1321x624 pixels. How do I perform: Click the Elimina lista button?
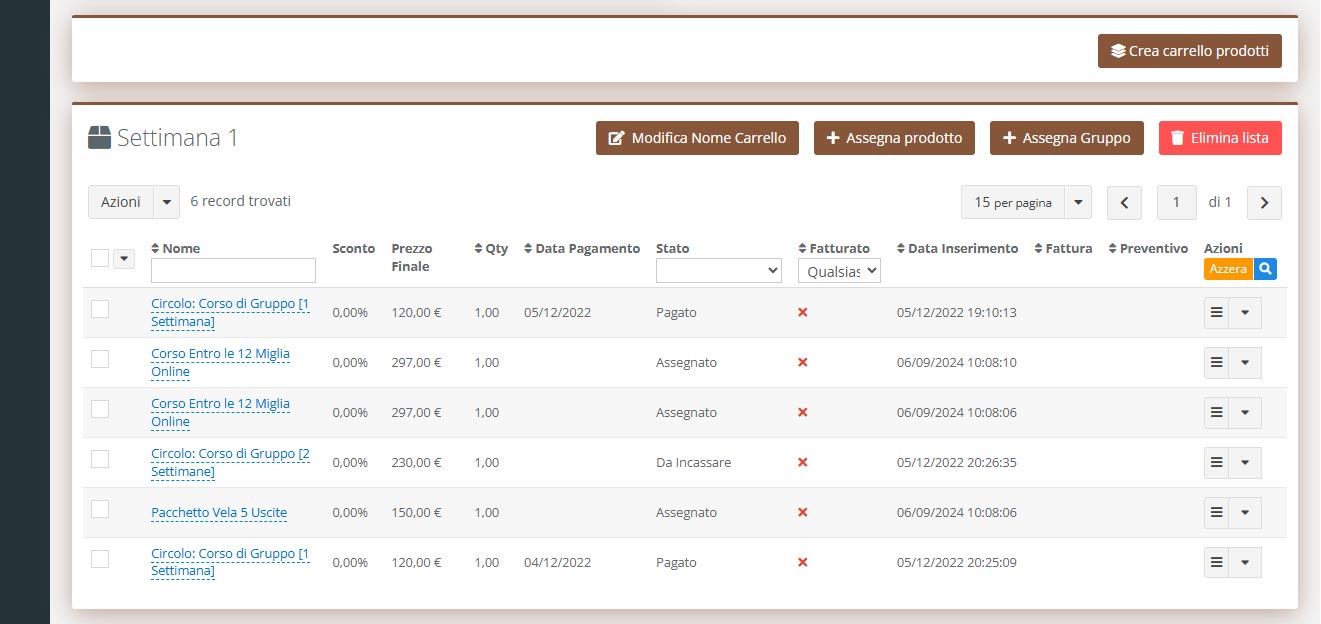coord(1220,138)
